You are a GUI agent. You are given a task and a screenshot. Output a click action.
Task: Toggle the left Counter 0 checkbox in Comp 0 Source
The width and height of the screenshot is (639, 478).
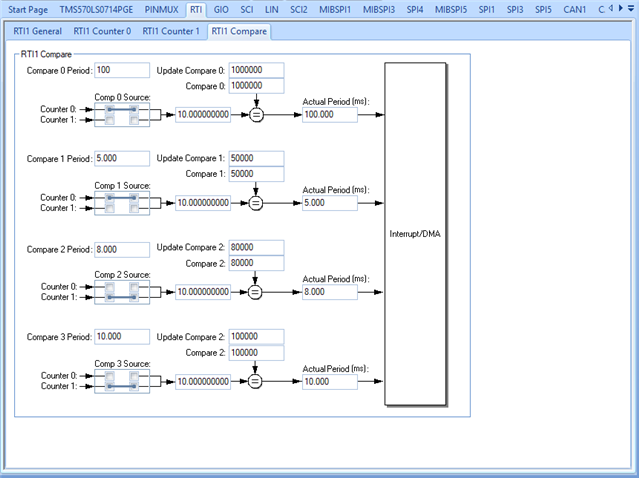(x=110, y=109)
